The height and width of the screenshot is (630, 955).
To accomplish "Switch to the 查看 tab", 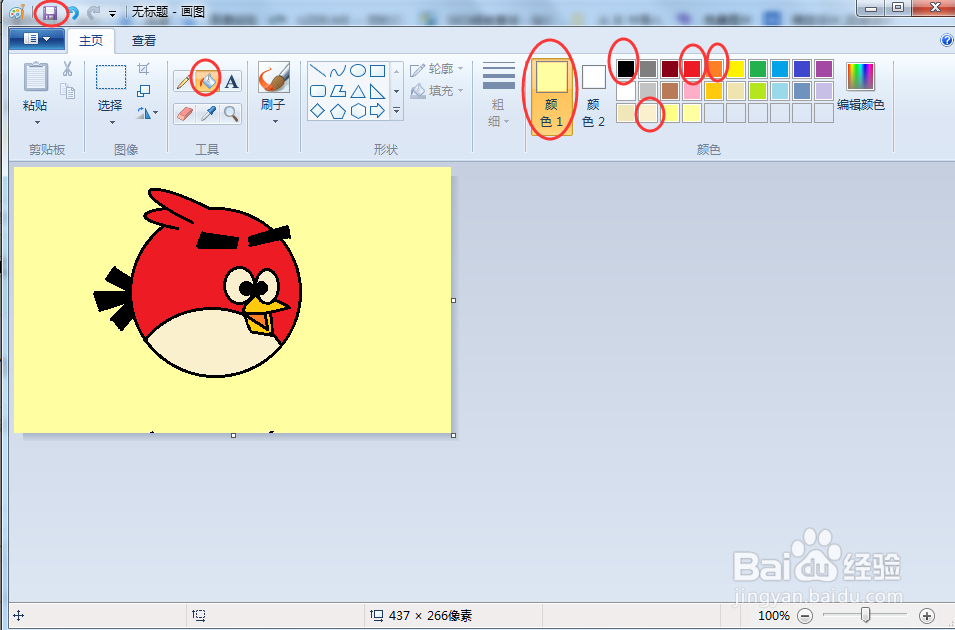I will point(144,41).
